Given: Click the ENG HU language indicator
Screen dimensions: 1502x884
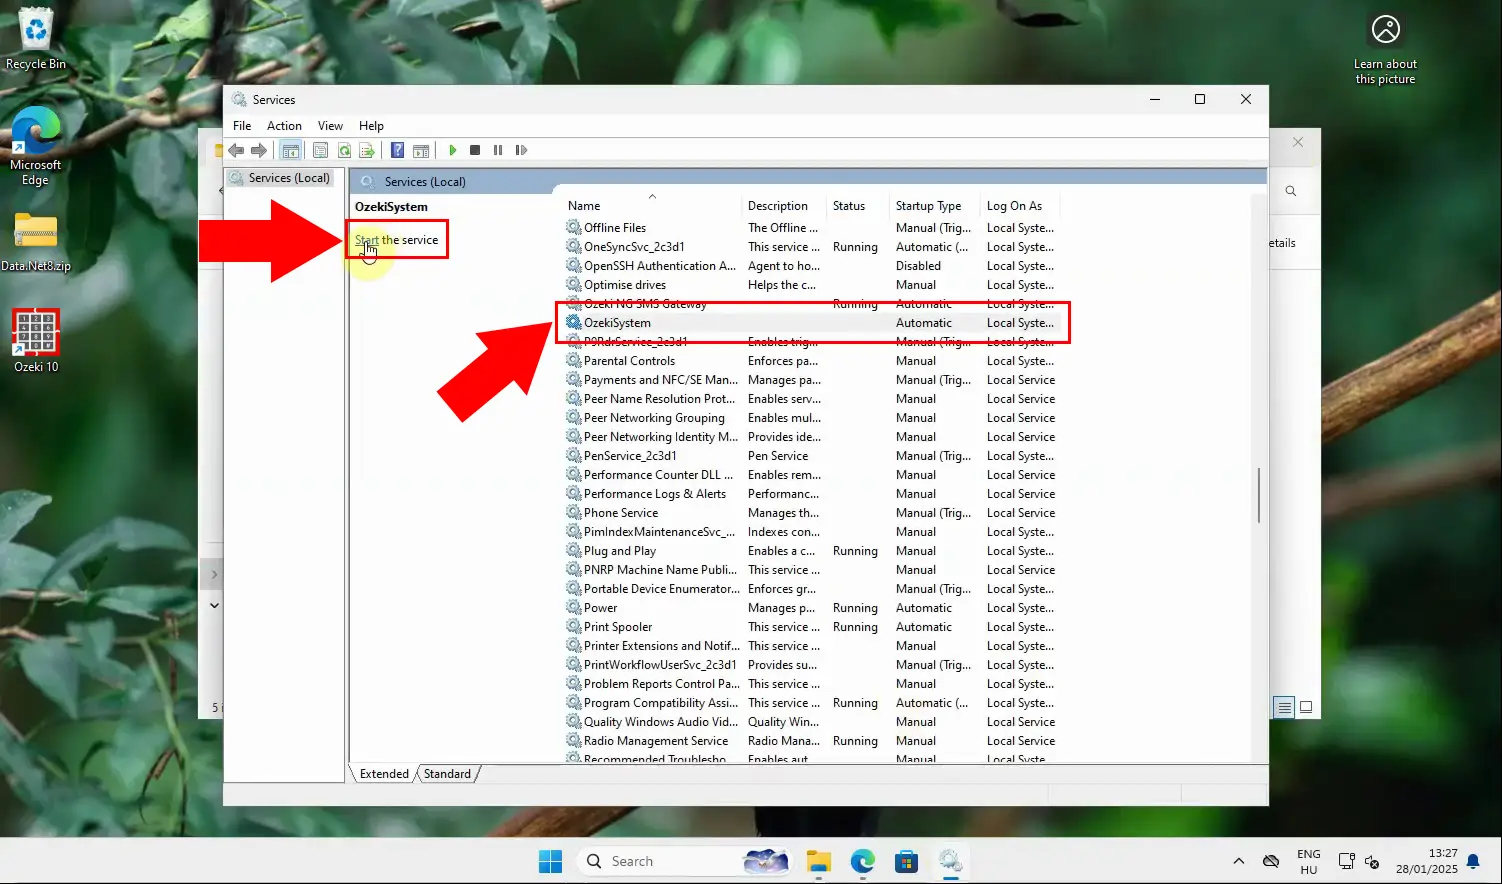Looking at the screenshot, I should tap(1308, 861).
